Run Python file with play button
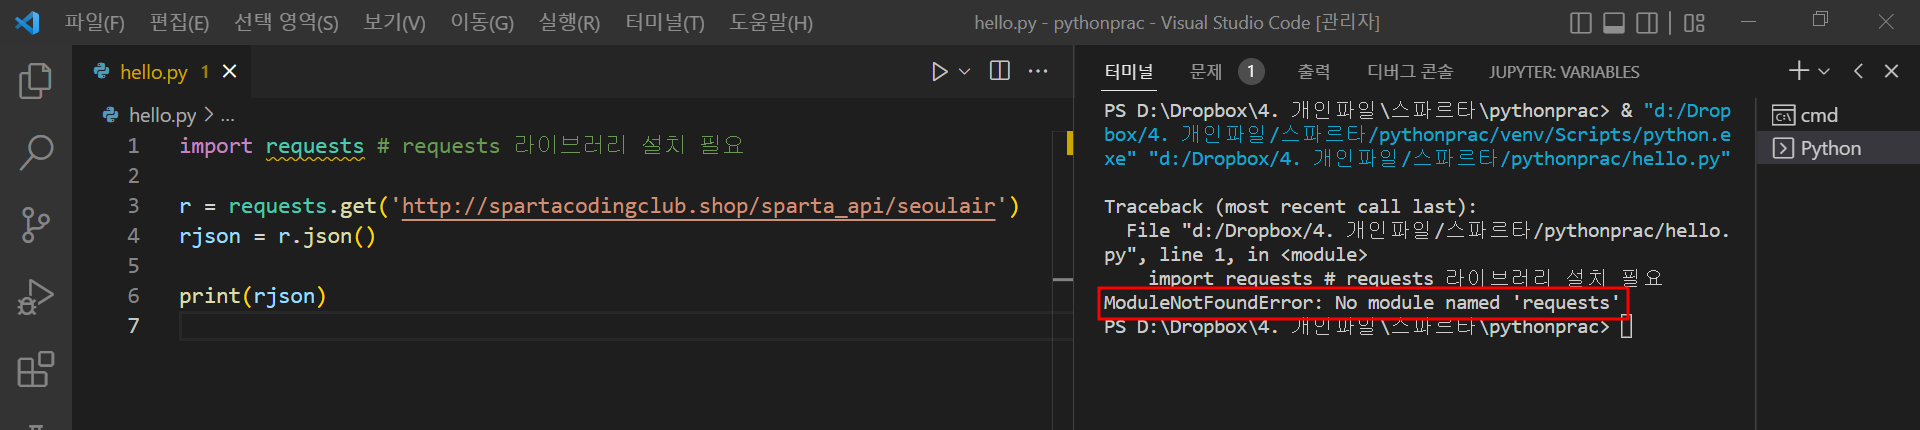The width and height of the screenshot is (1920, 430). [x=939, y=71]
